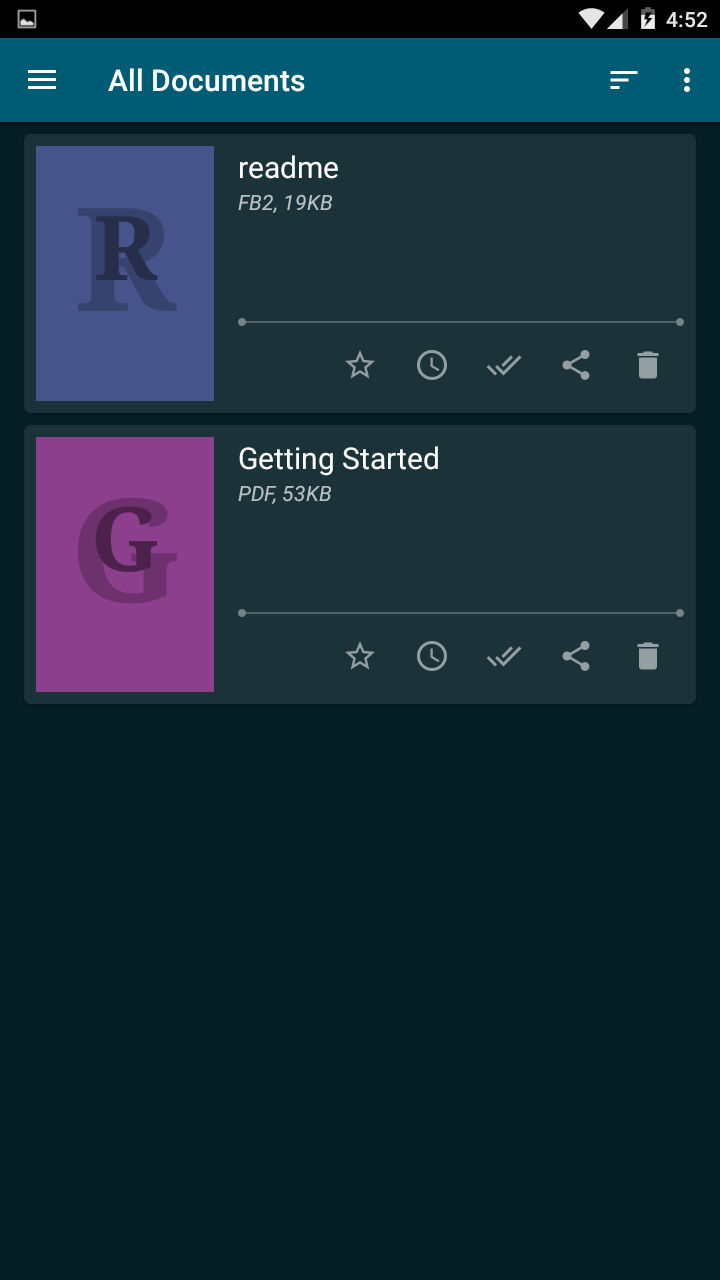Open the sort options icon in toolbar
This screenshot has width=720, height=1280.
click(x=624, y=80)
